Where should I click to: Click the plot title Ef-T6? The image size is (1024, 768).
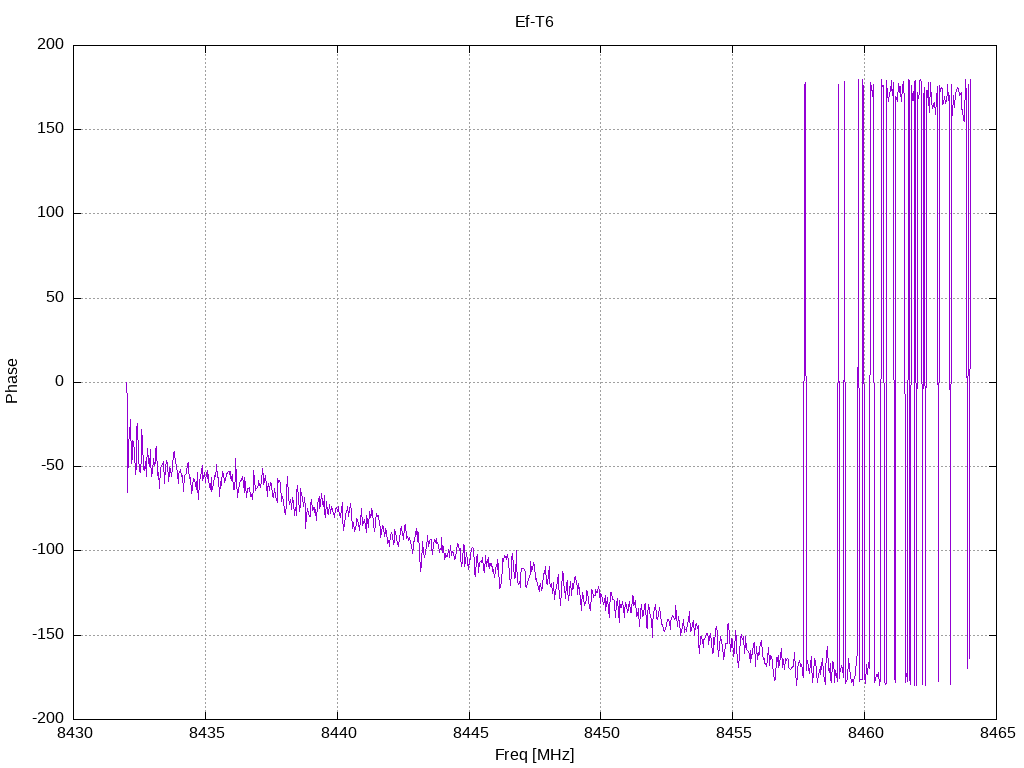534,21
